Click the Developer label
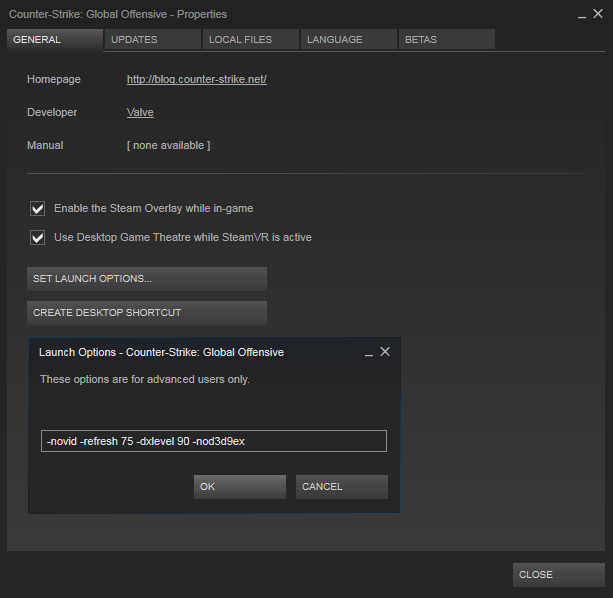 pyautogui.click(x=52, y=113)
